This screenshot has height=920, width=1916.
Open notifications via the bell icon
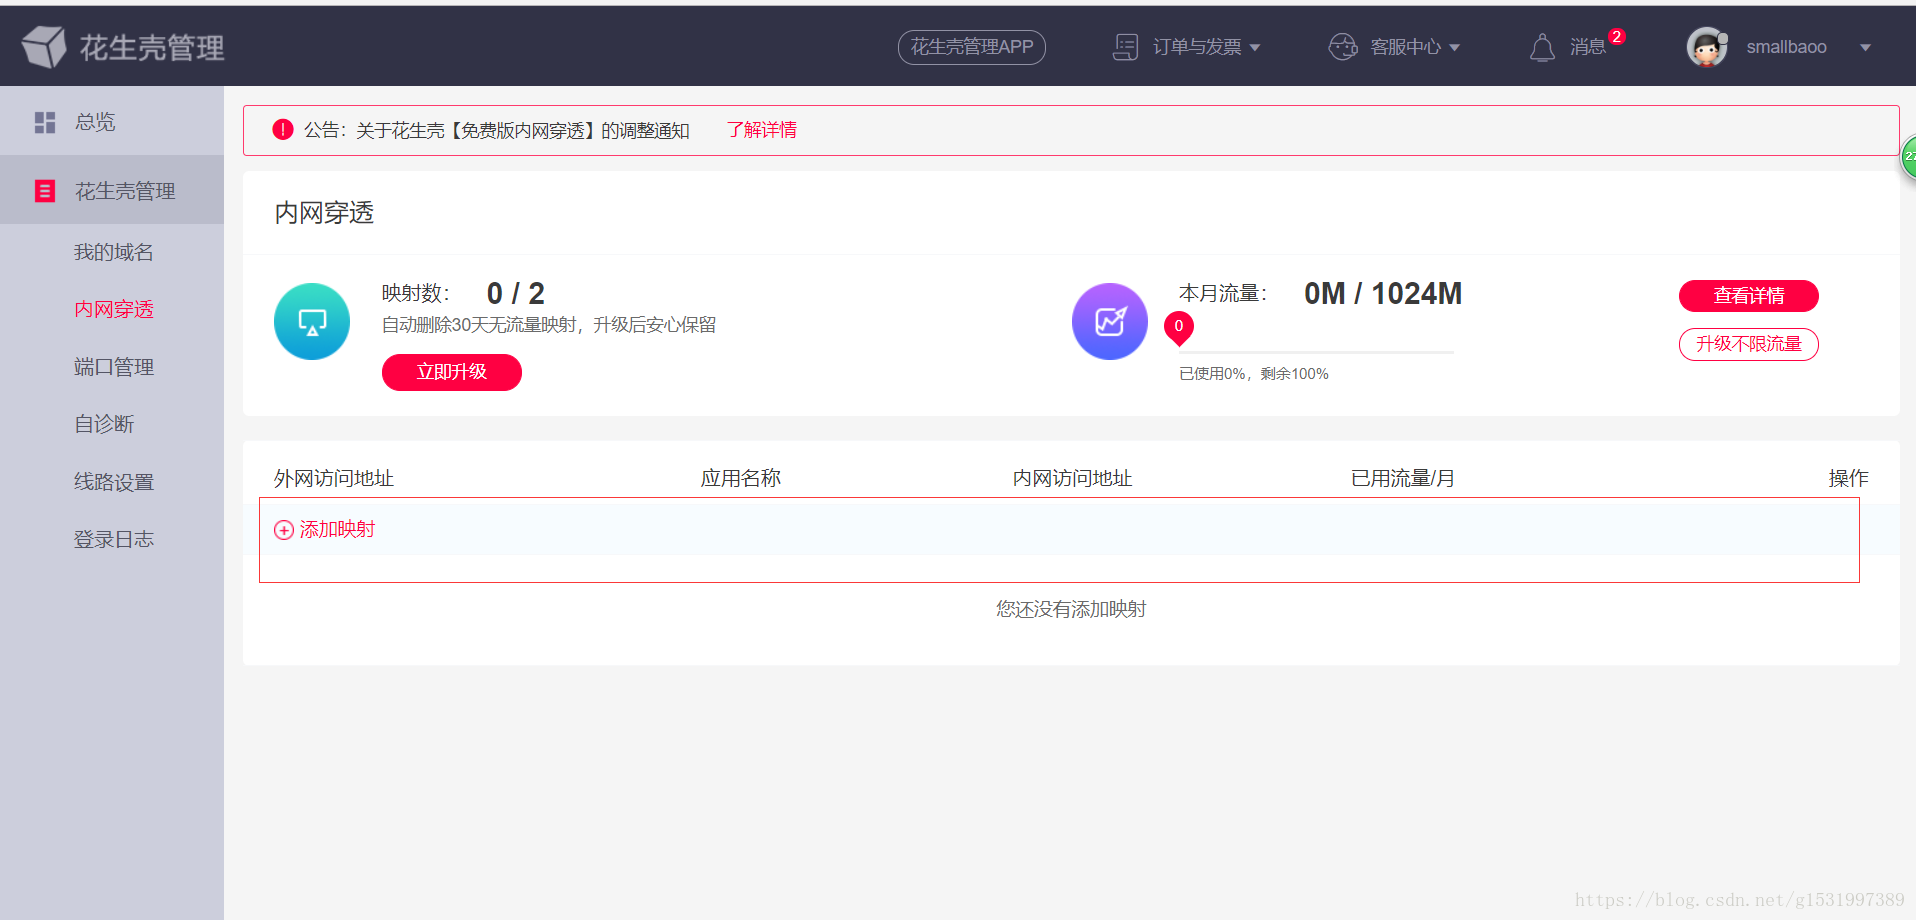coord(1542,47)
